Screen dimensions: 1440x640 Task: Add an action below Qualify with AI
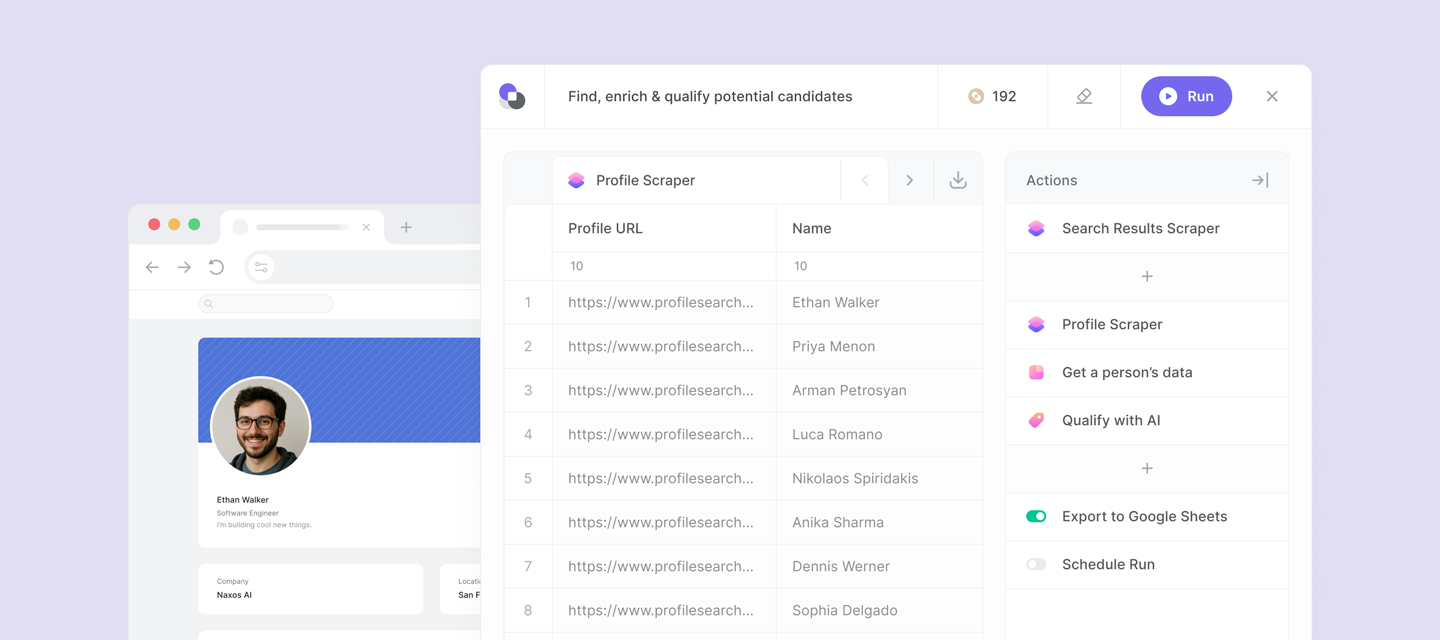tap(1146, 468)
